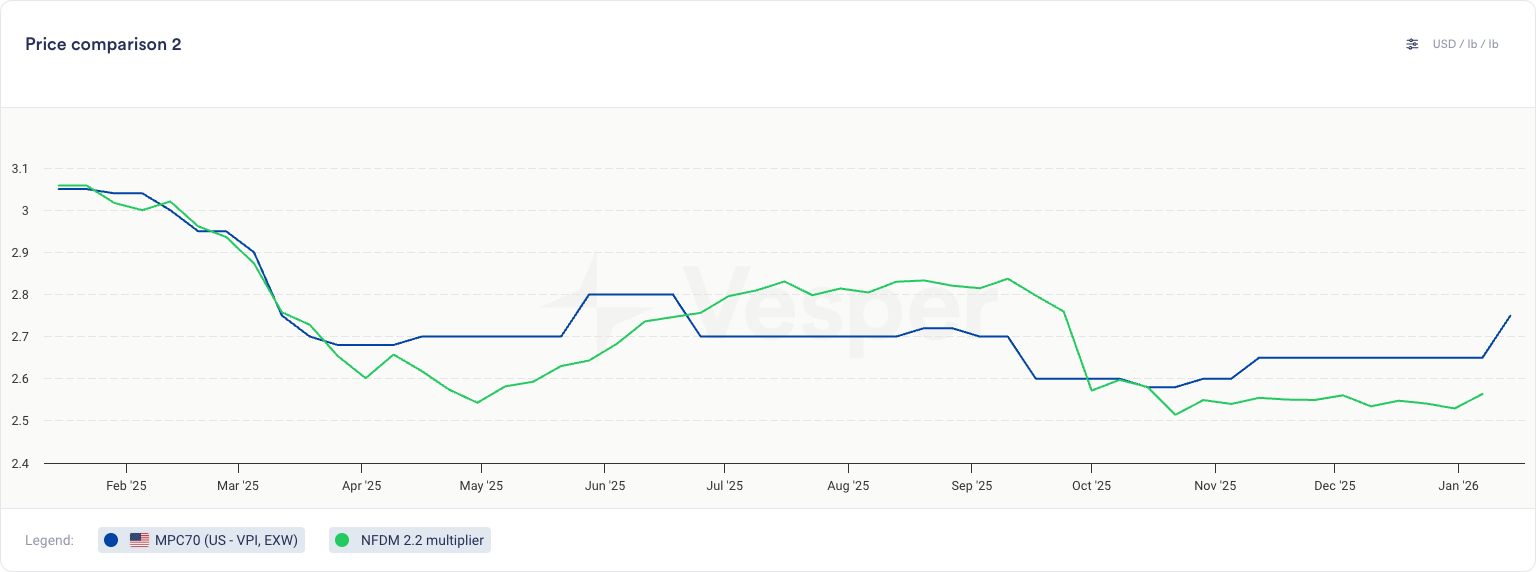1536x572 pixels.
Task: Toggle the MPC70 (US - VPI, EXW) series
Action: tap(226, 540)
